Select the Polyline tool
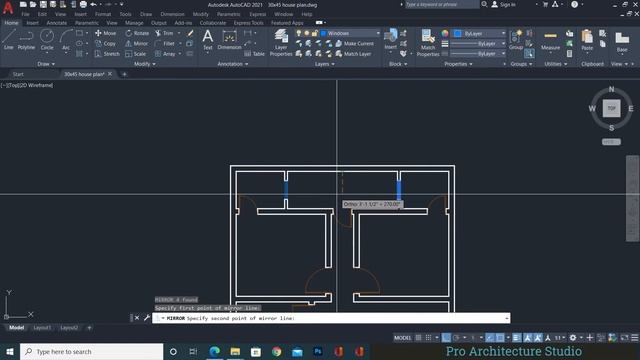 (x=26, y=40)
